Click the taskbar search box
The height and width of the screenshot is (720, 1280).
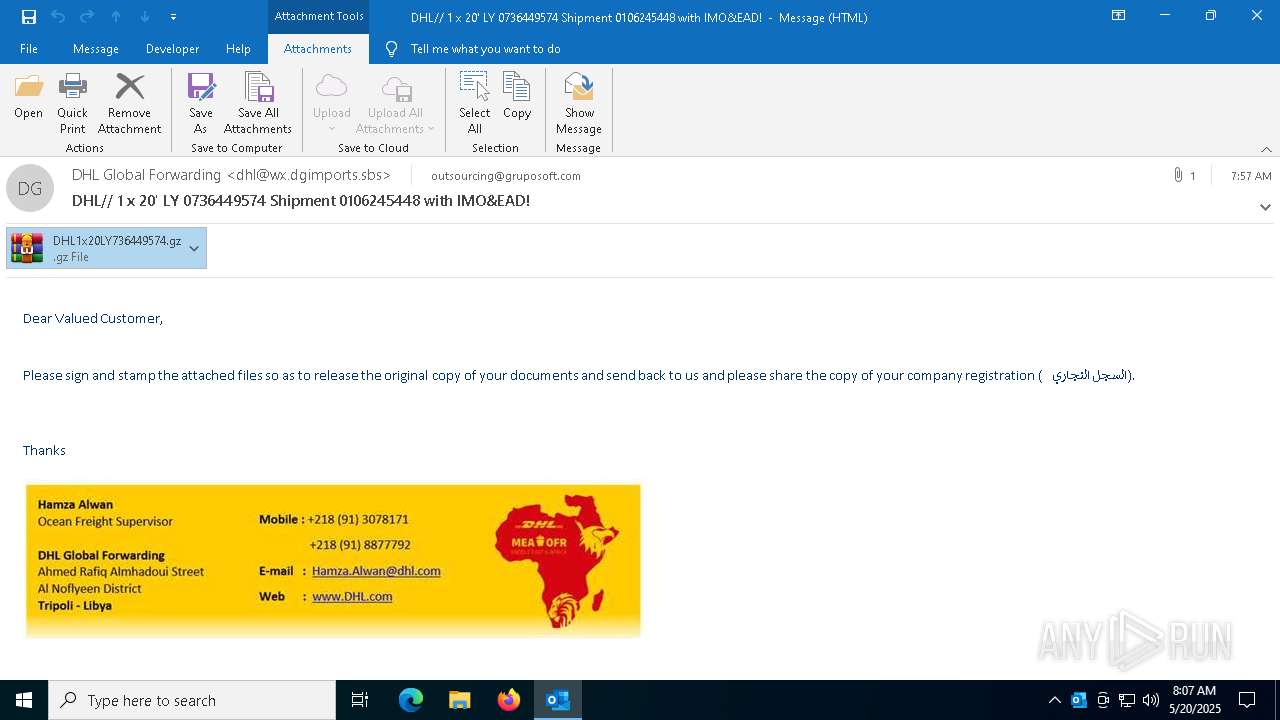coord(192,700)
